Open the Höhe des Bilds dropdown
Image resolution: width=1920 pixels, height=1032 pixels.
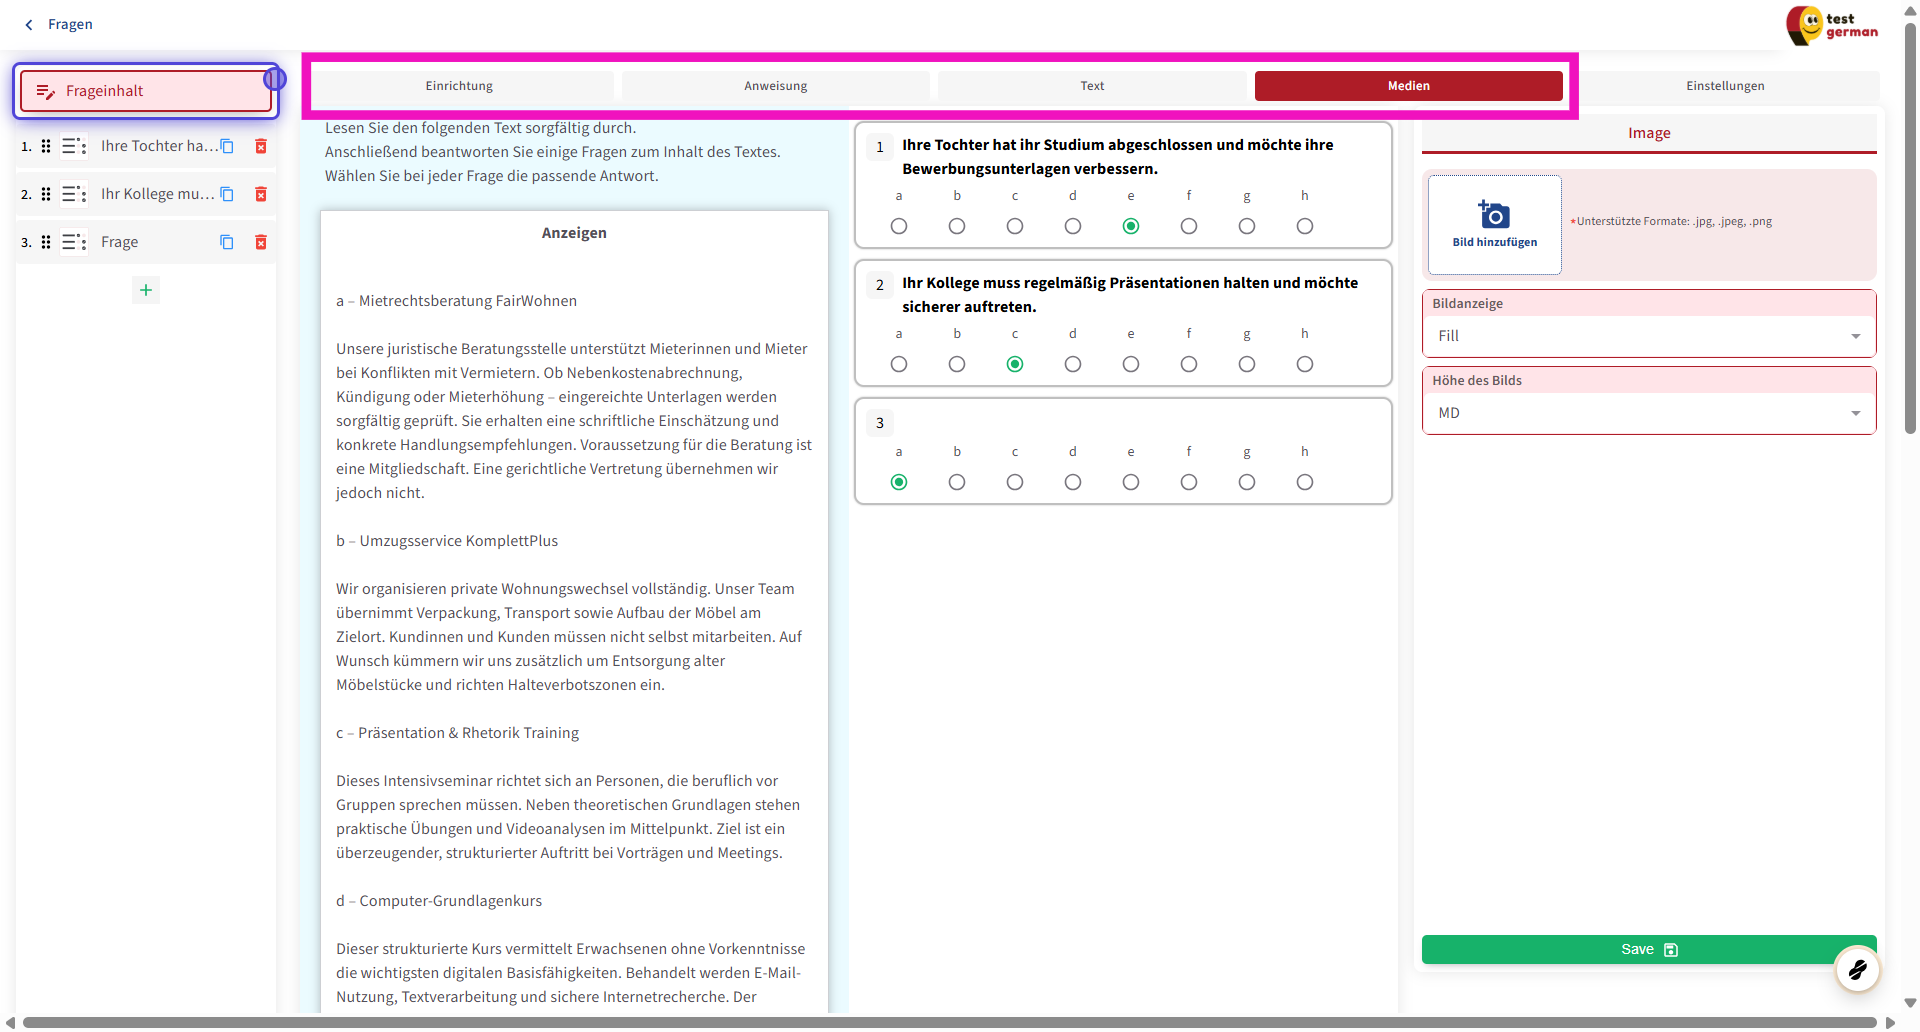tap(1648, 413)
